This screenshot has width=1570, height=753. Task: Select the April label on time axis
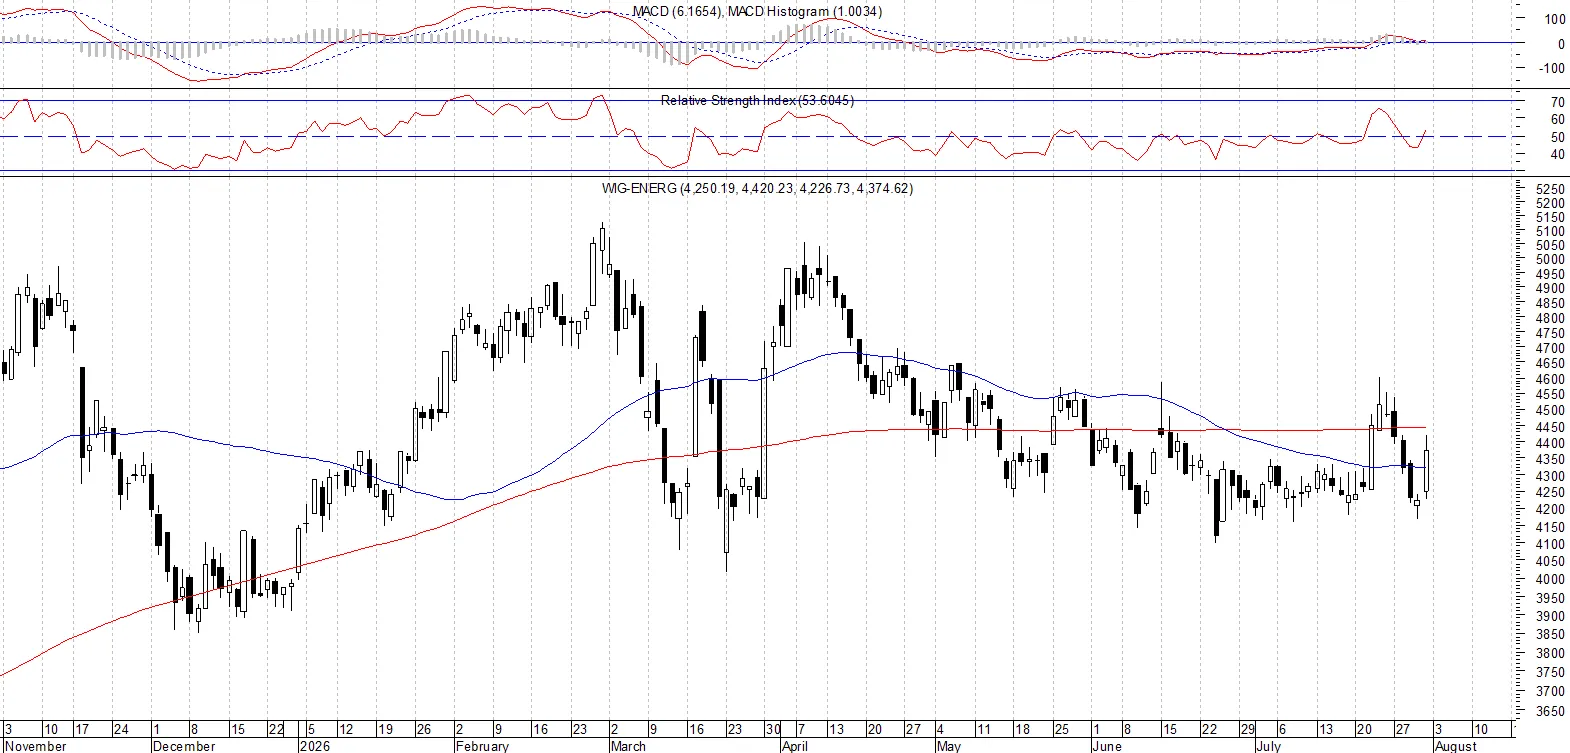(x=795, y=746)
